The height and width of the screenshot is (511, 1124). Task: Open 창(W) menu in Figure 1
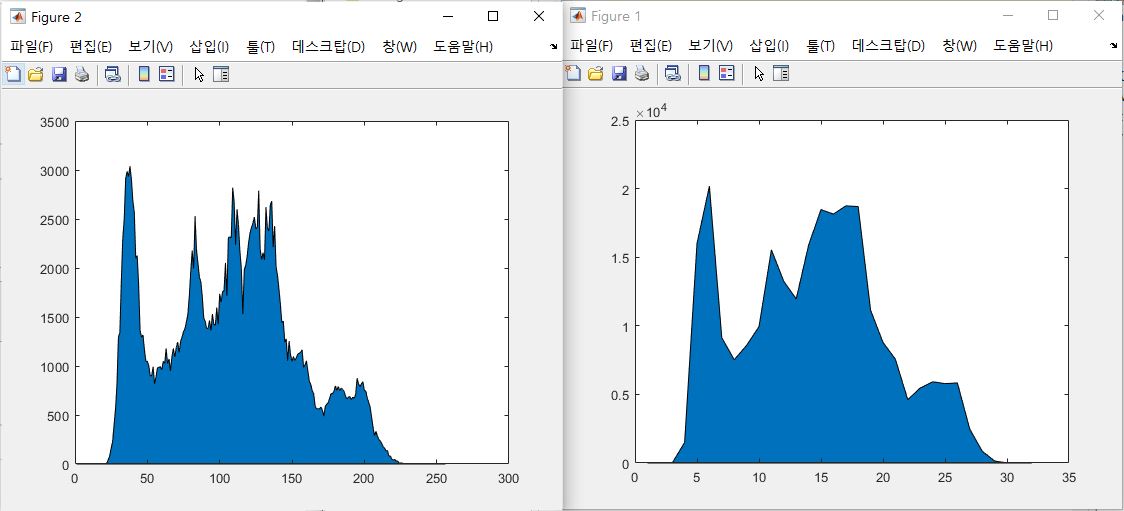pyautogui.click(x=959, y=46)
